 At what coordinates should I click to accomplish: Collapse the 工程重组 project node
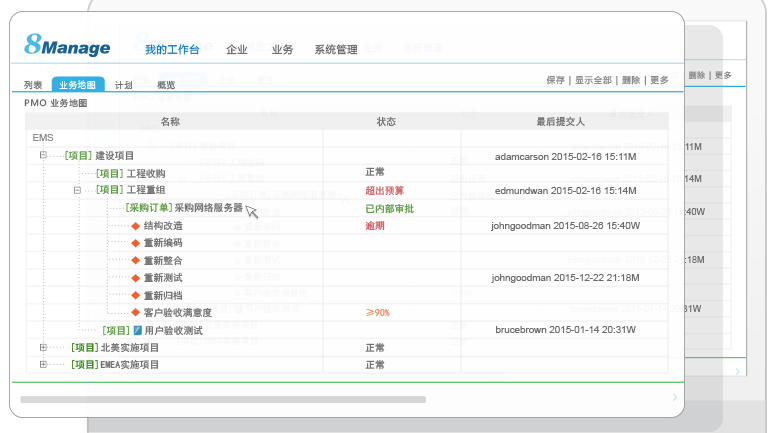[x=77, y=189]
